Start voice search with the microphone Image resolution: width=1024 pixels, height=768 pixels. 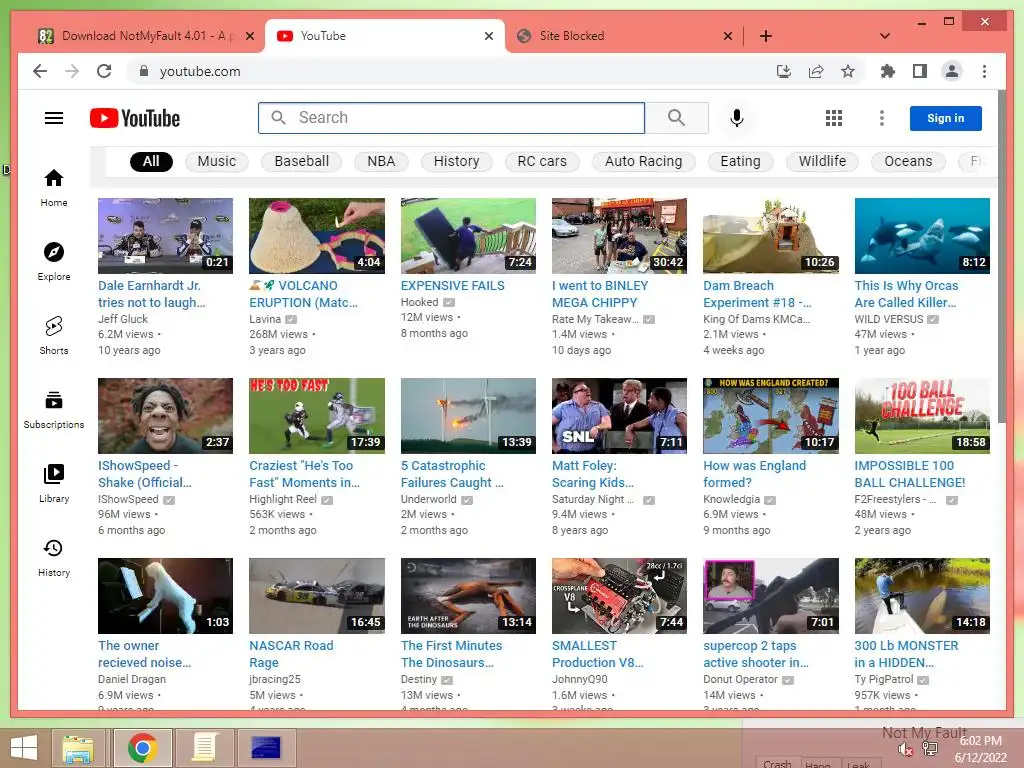click(737, 118)
